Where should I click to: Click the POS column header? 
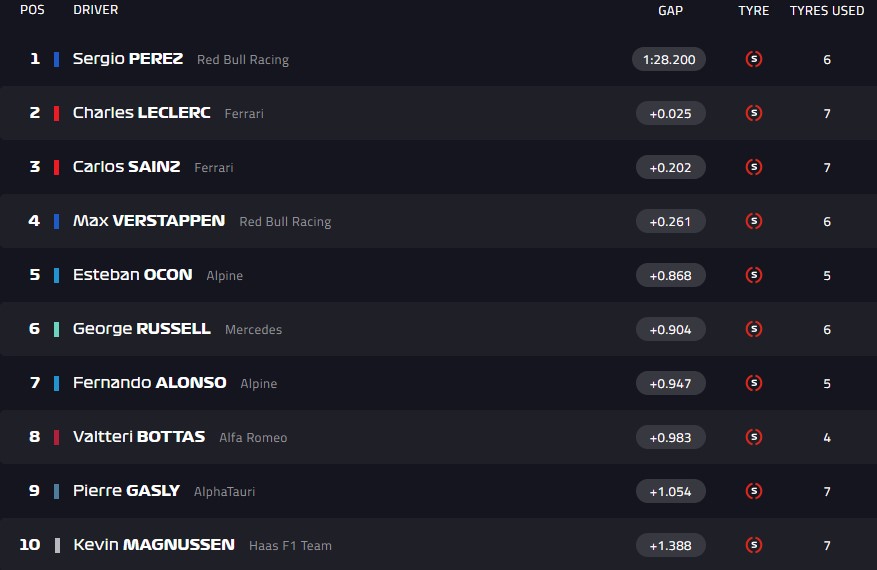pos(32,10)
